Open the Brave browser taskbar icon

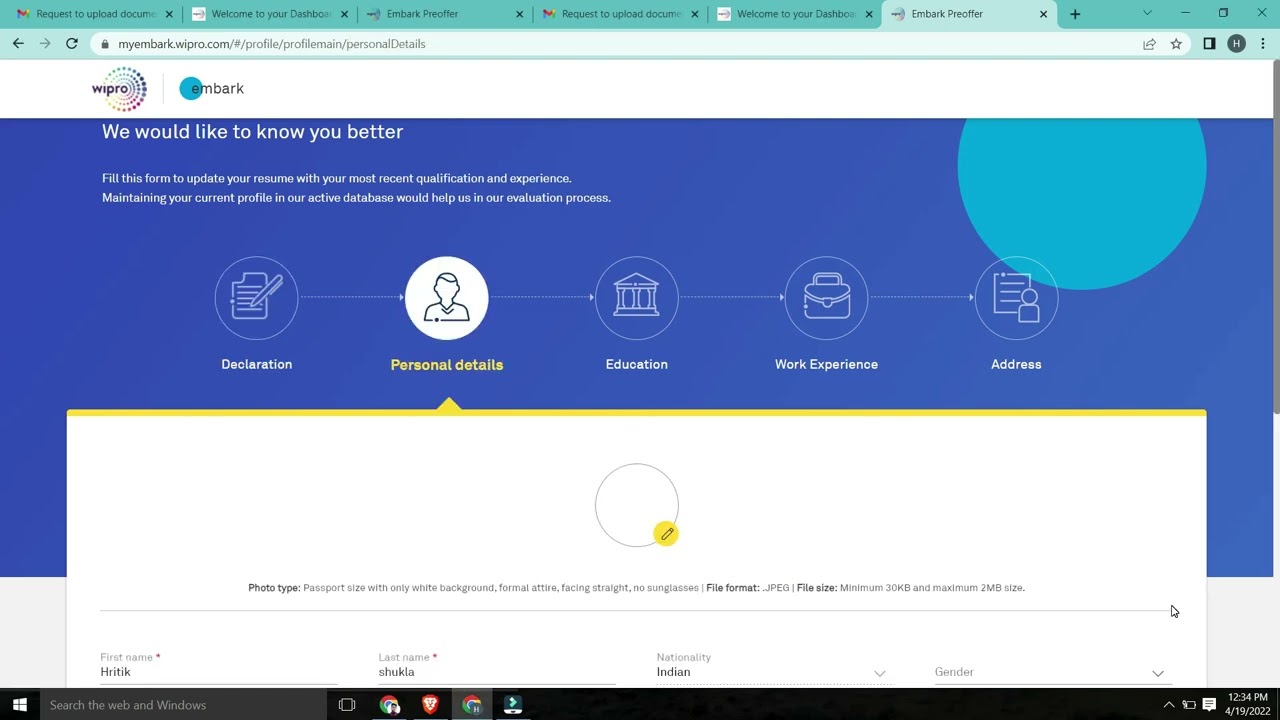click(430, 705)
